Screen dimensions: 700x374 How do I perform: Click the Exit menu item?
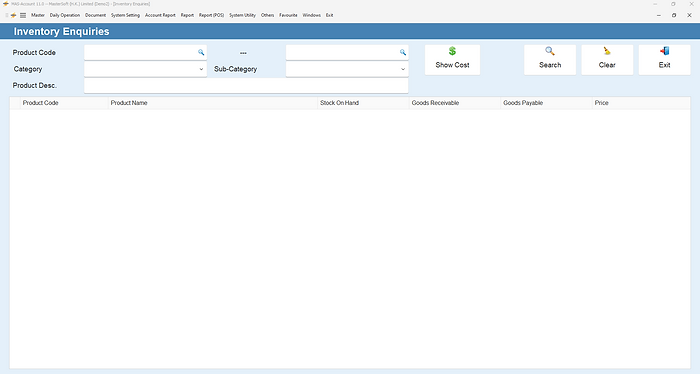point(329,15)
